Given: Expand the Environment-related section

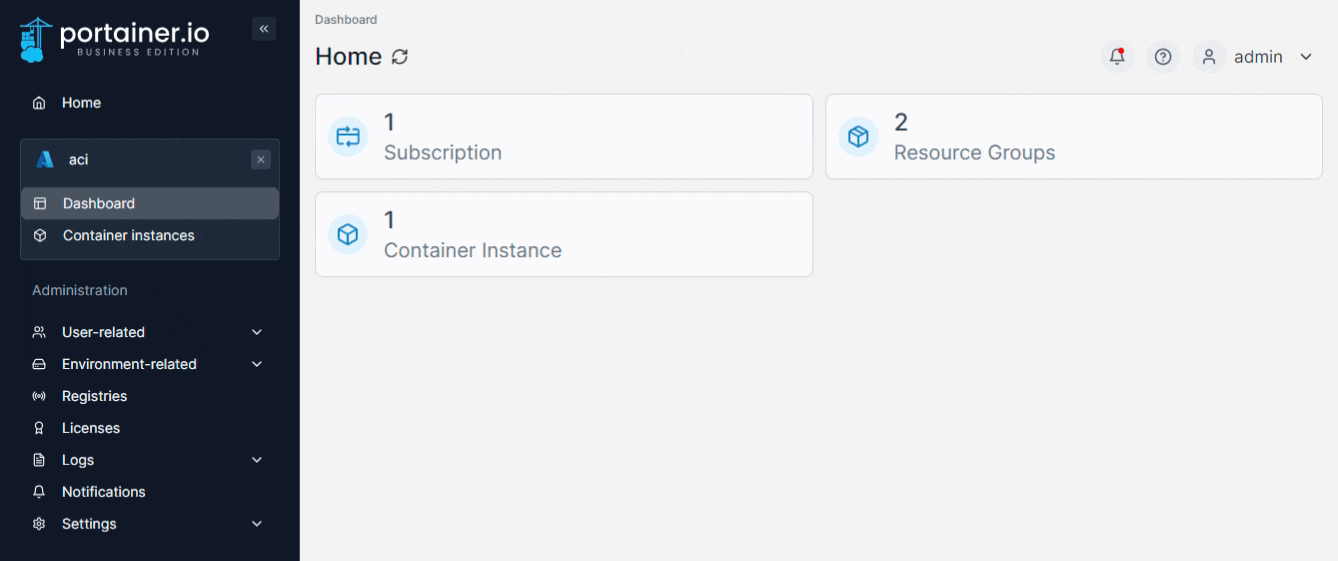Looking at the screenshot, I should 256,364.
